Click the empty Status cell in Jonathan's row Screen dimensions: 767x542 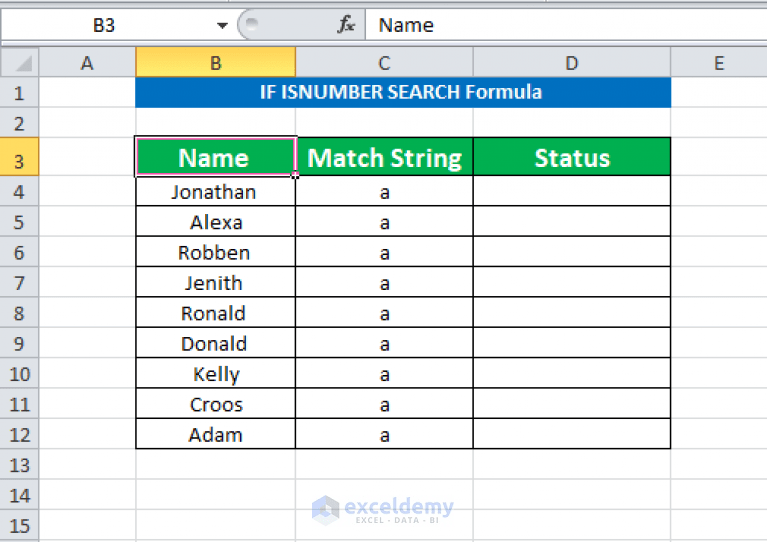pos(572,191)
